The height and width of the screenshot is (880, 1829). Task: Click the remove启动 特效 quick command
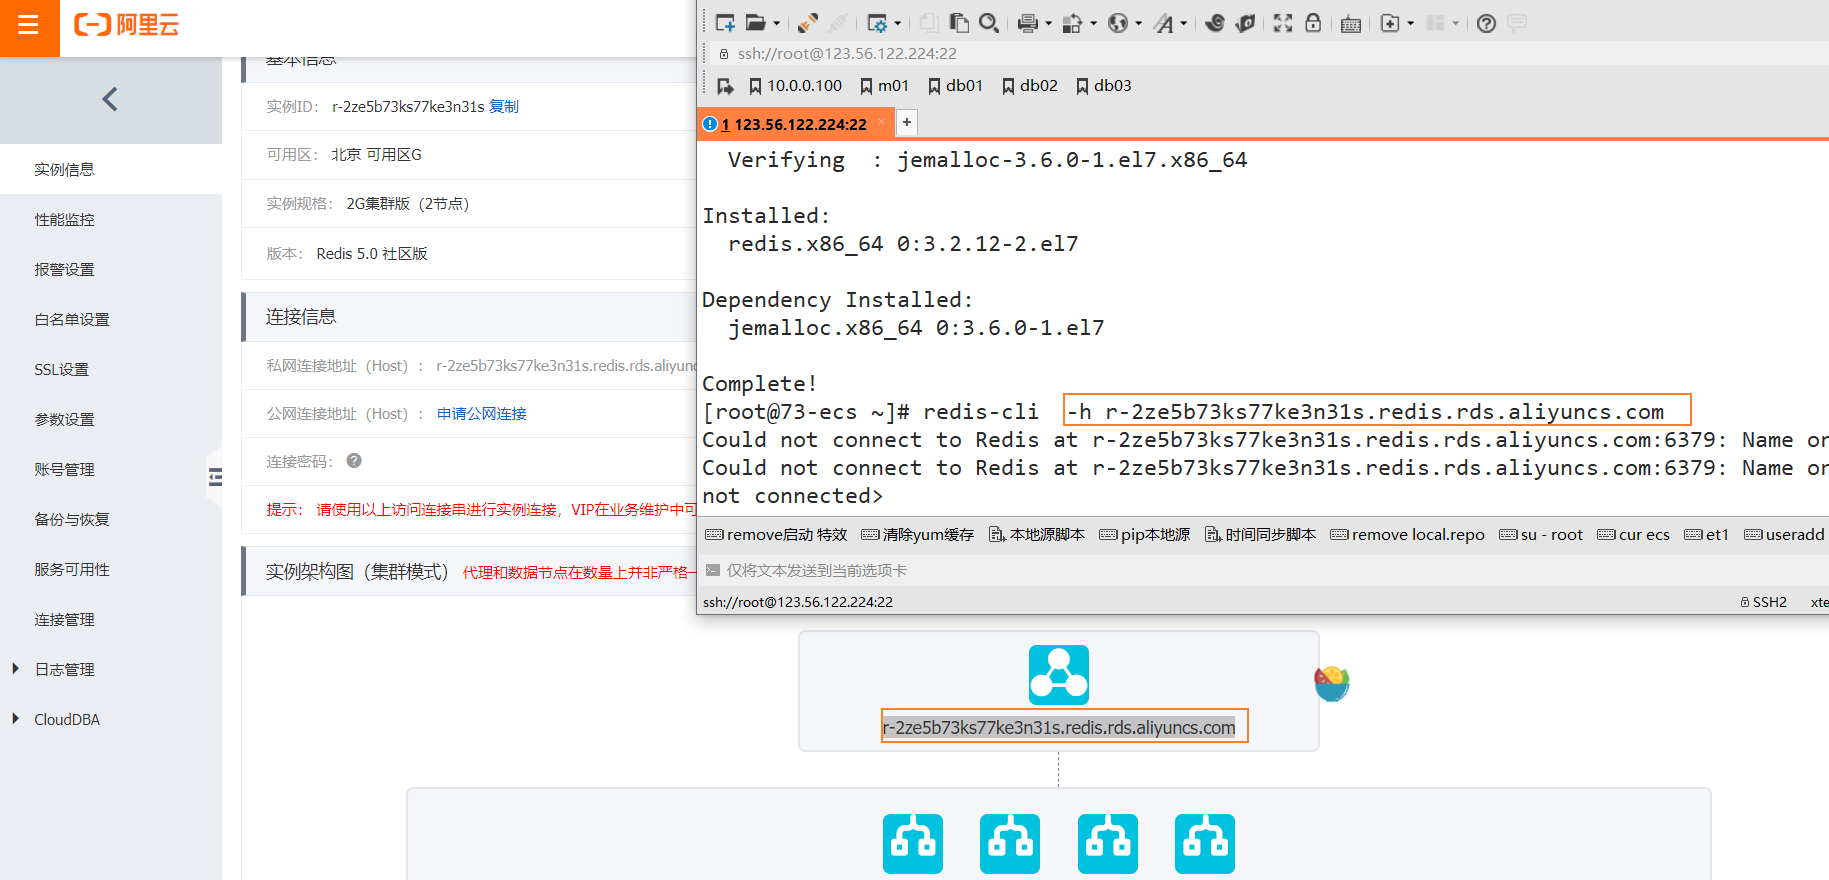coord(776,535)
